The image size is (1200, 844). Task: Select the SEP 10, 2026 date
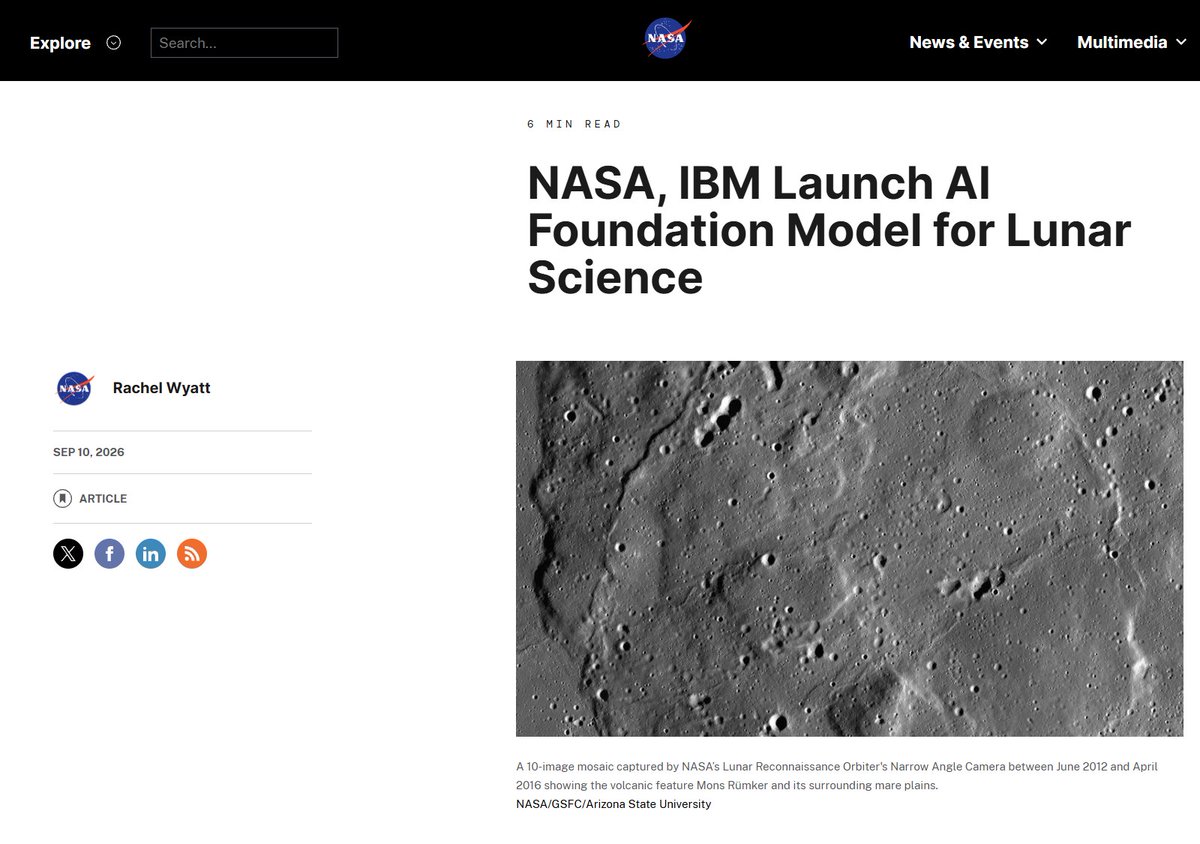(89, 452)
